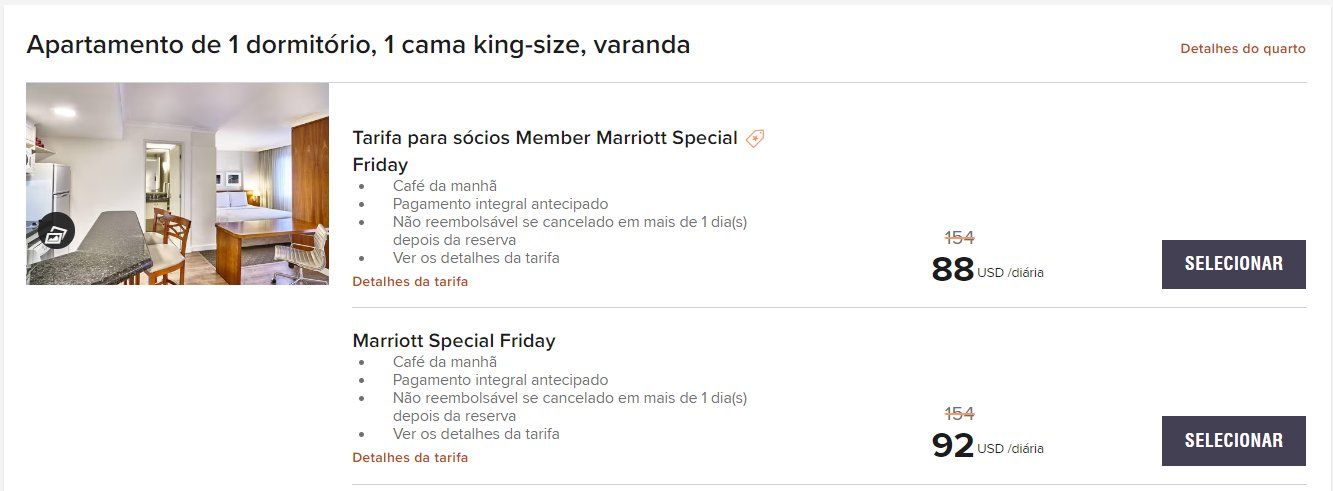Image resolution: width=1333 pixels, height=491 pixels.
Task: Select the 92 USD Marriott Special Friday rate
Action: [x=1233, y=440]
